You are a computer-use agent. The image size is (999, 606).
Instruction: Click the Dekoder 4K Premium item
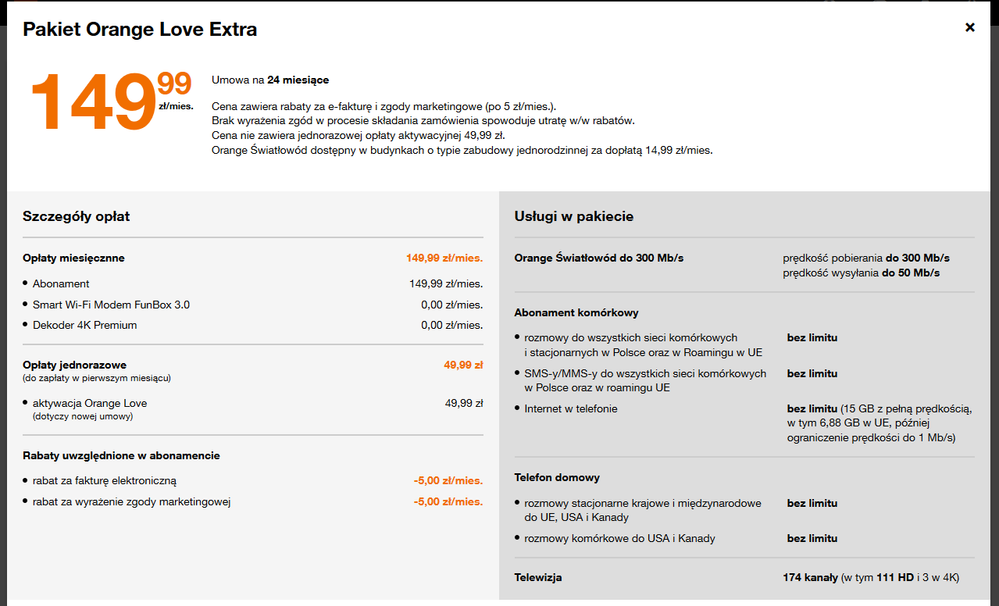[x=85, y=325]
